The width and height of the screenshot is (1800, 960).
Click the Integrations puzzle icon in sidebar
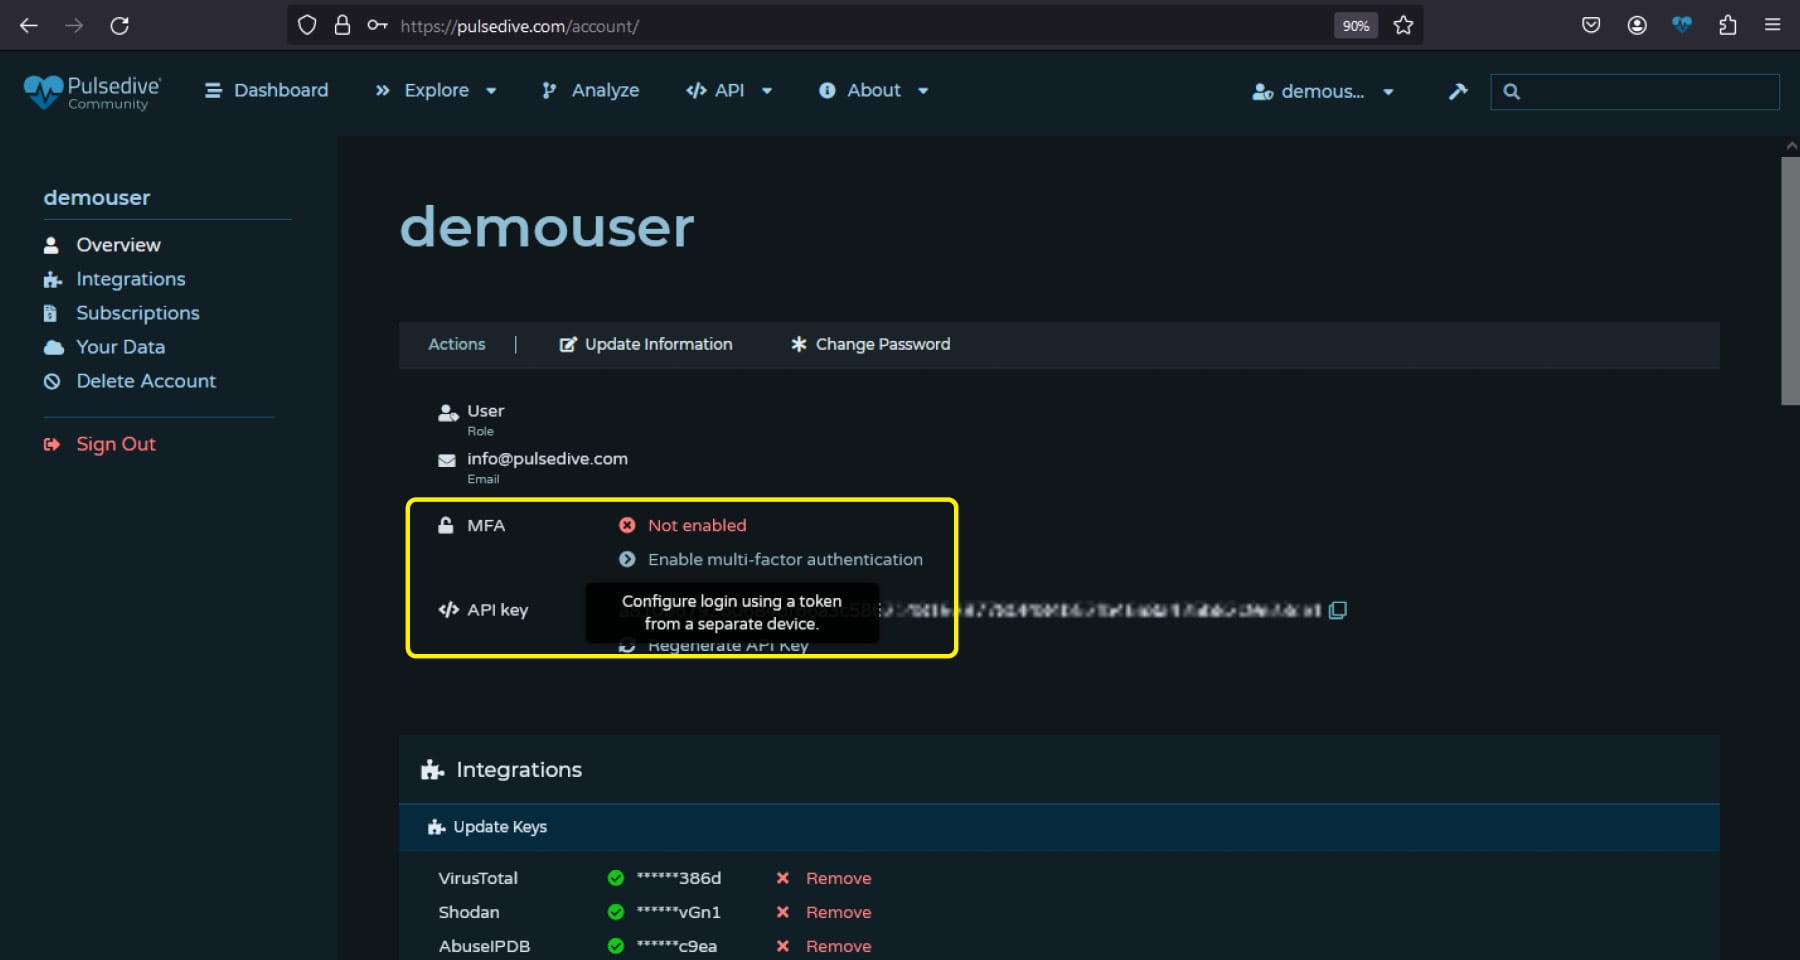(52, 279)
